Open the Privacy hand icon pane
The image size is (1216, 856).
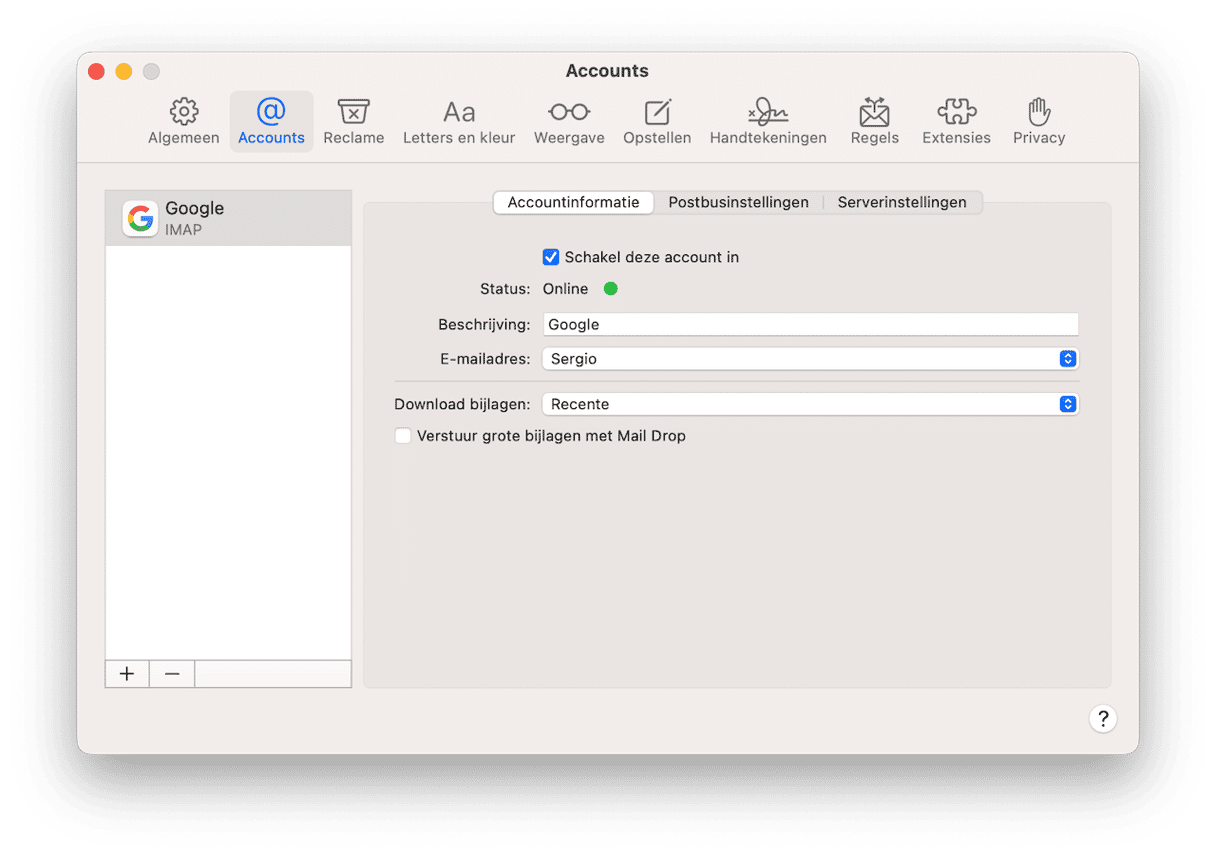[1039, 122]
